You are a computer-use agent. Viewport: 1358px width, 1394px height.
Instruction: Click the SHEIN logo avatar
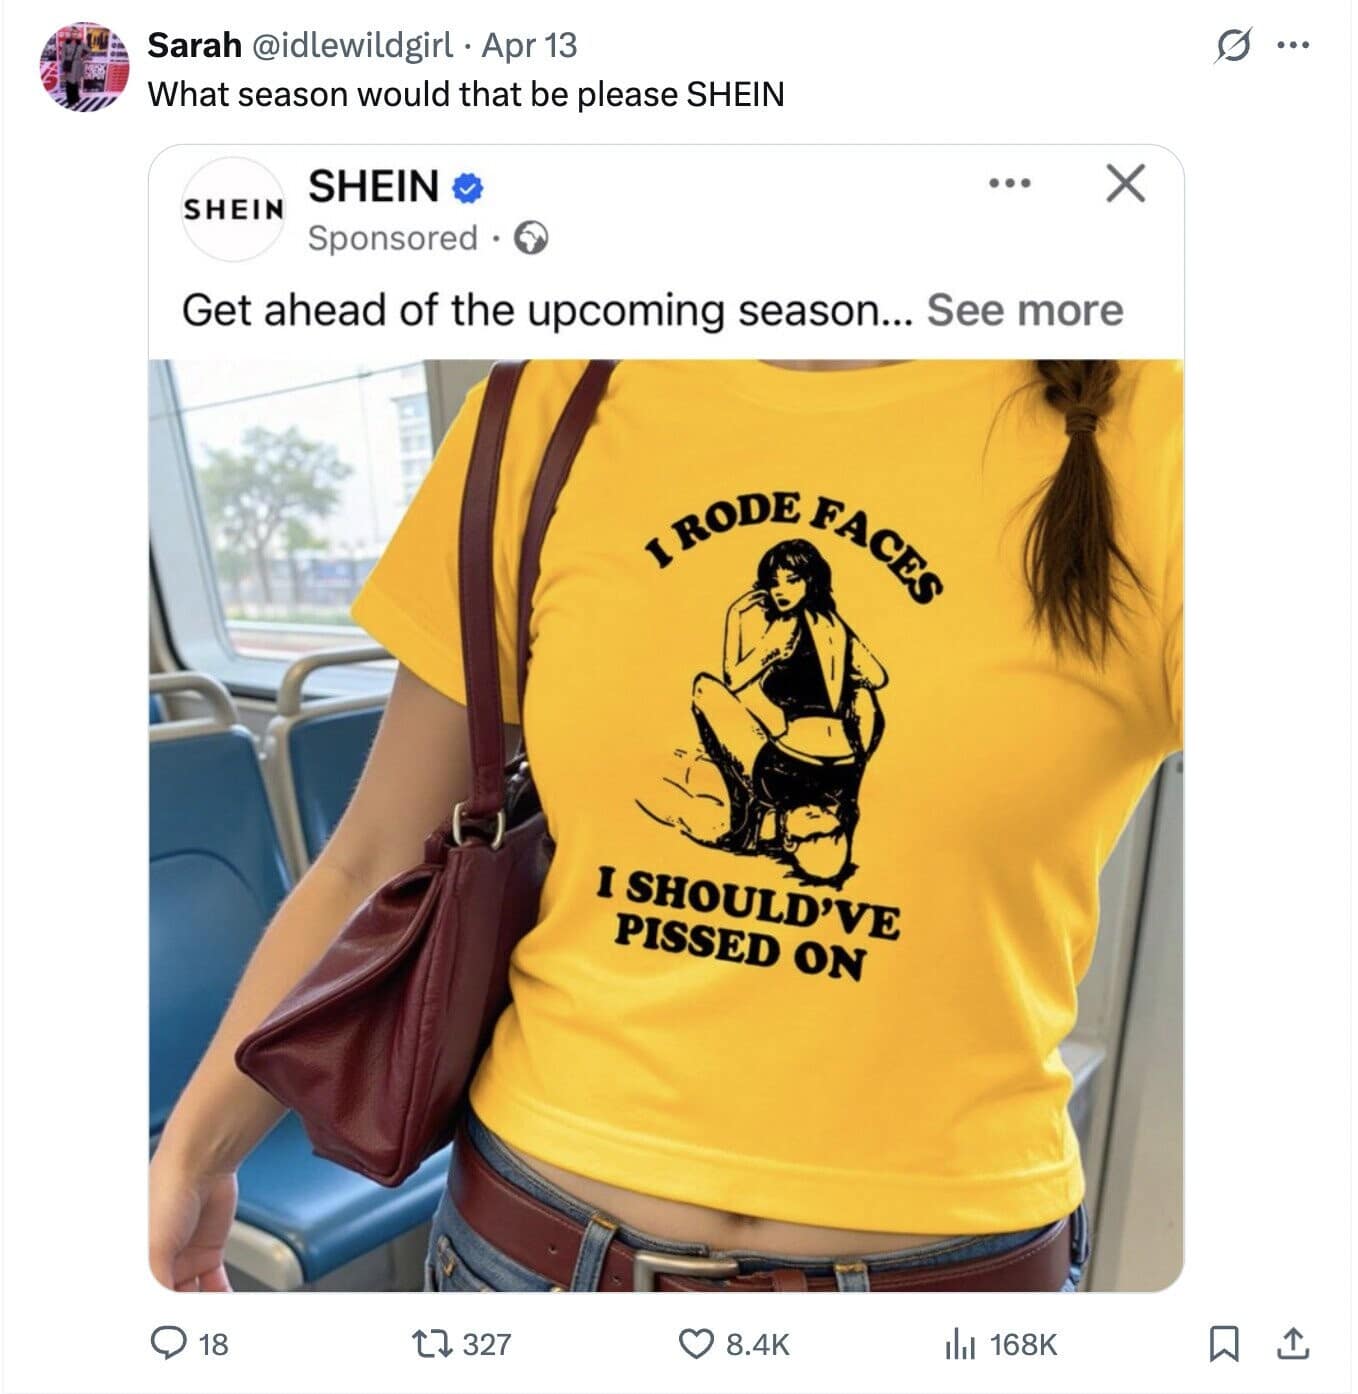[x=234, y=209]
